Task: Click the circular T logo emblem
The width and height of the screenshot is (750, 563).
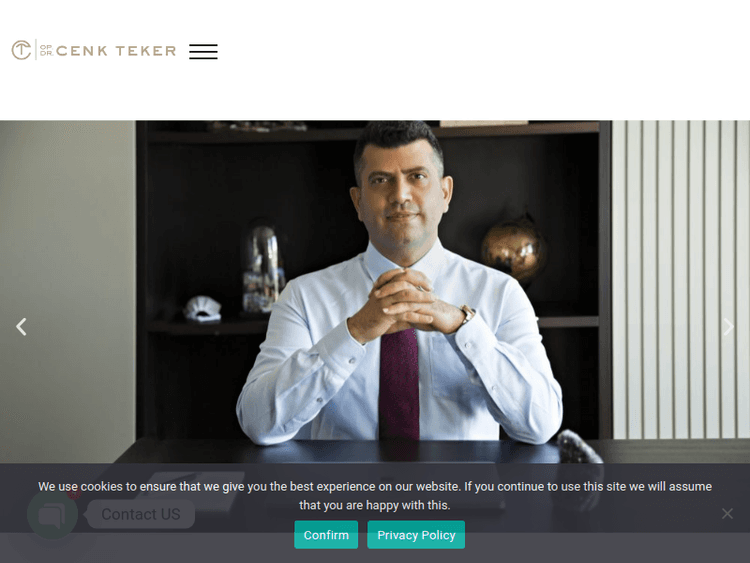Action: click(x=22, y=50)
